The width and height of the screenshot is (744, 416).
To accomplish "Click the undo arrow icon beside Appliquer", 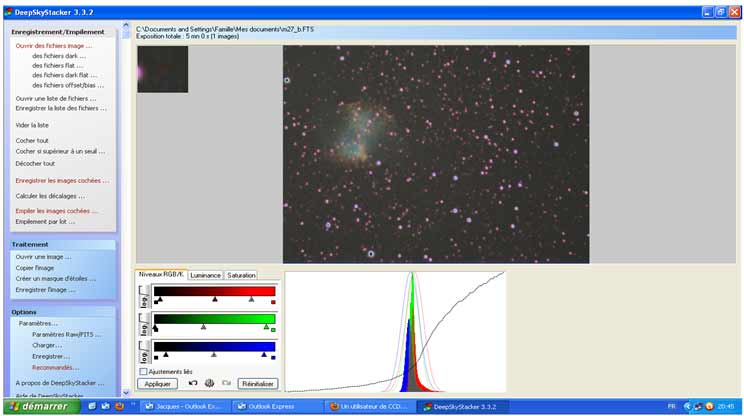I will click(193, 383).
